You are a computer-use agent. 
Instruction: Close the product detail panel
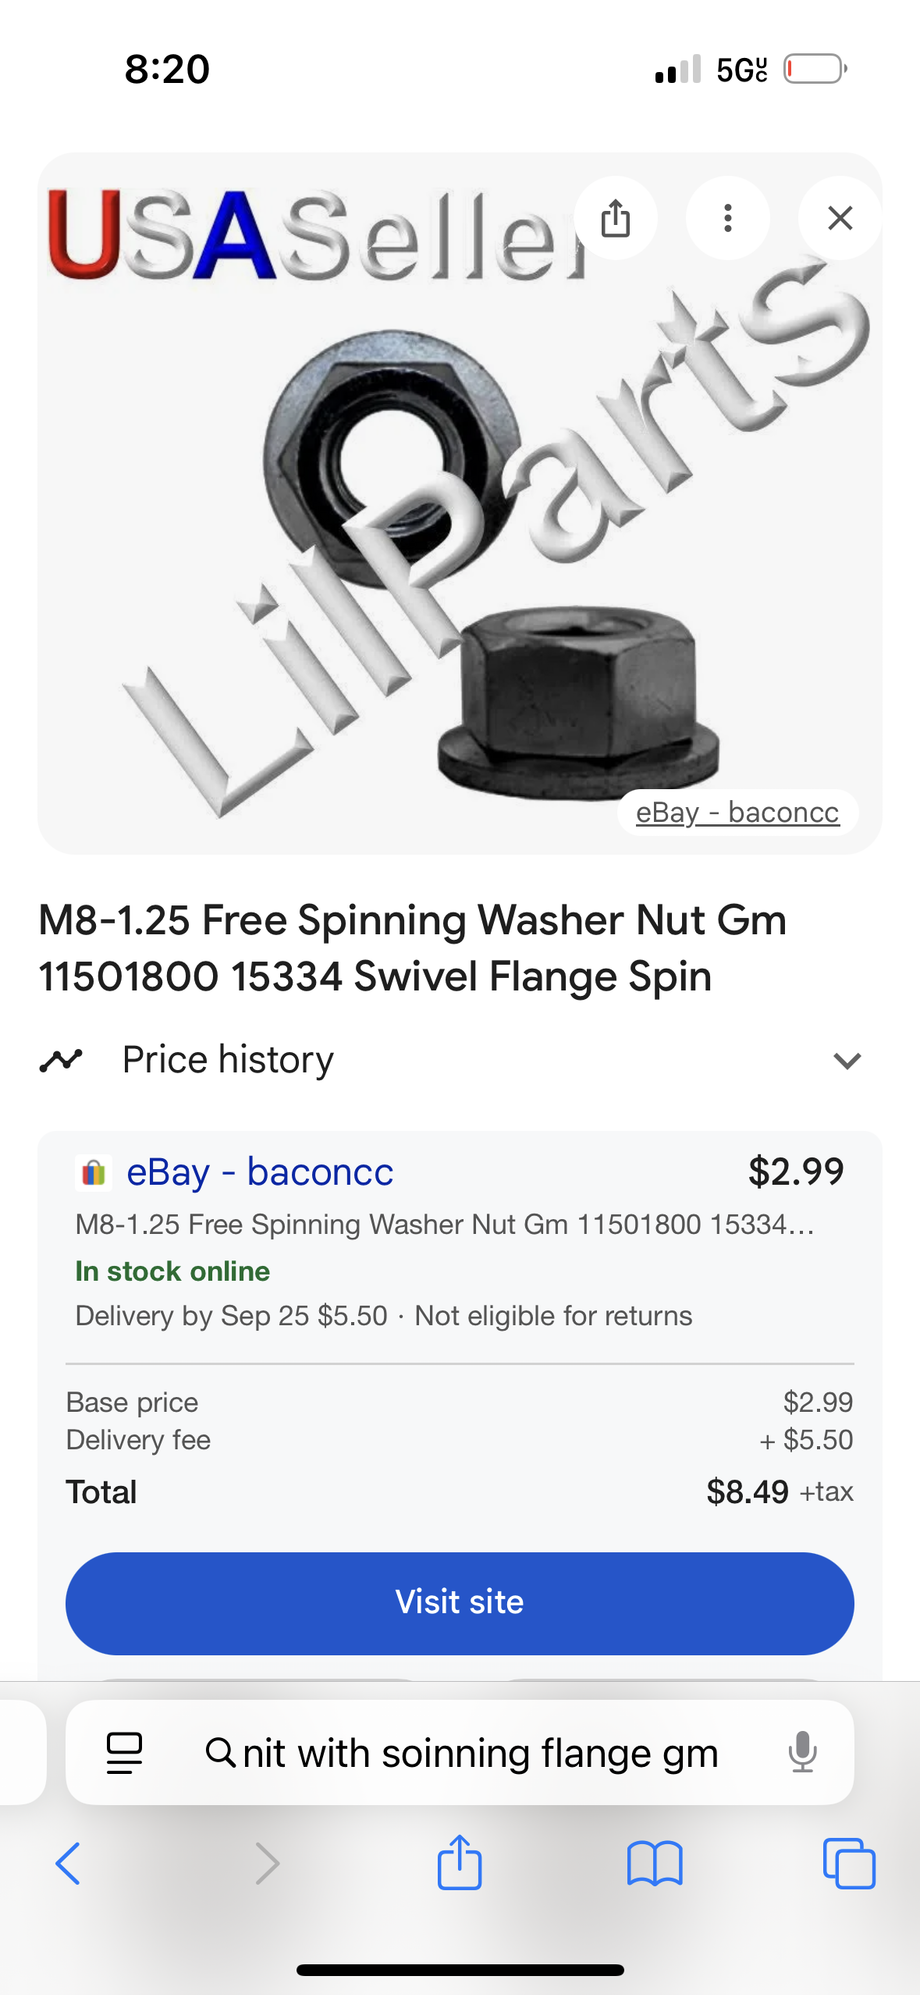[840, 218]
